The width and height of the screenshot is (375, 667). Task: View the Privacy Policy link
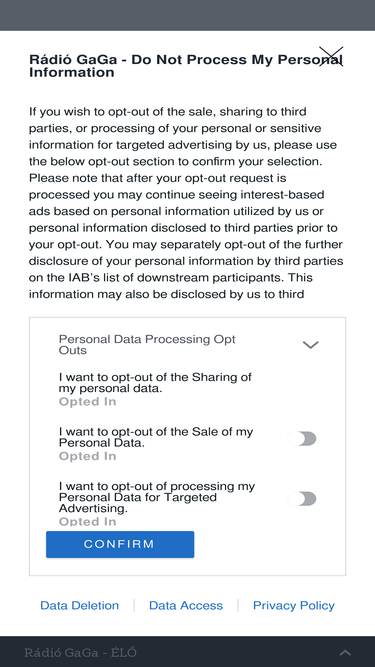(294, 605)
